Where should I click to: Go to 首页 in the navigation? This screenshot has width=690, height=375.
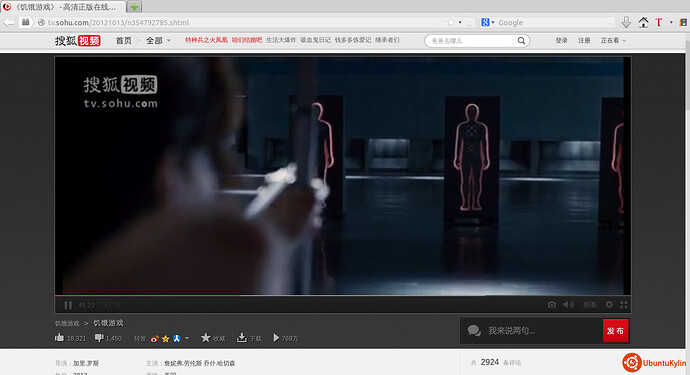click(124, 40)
